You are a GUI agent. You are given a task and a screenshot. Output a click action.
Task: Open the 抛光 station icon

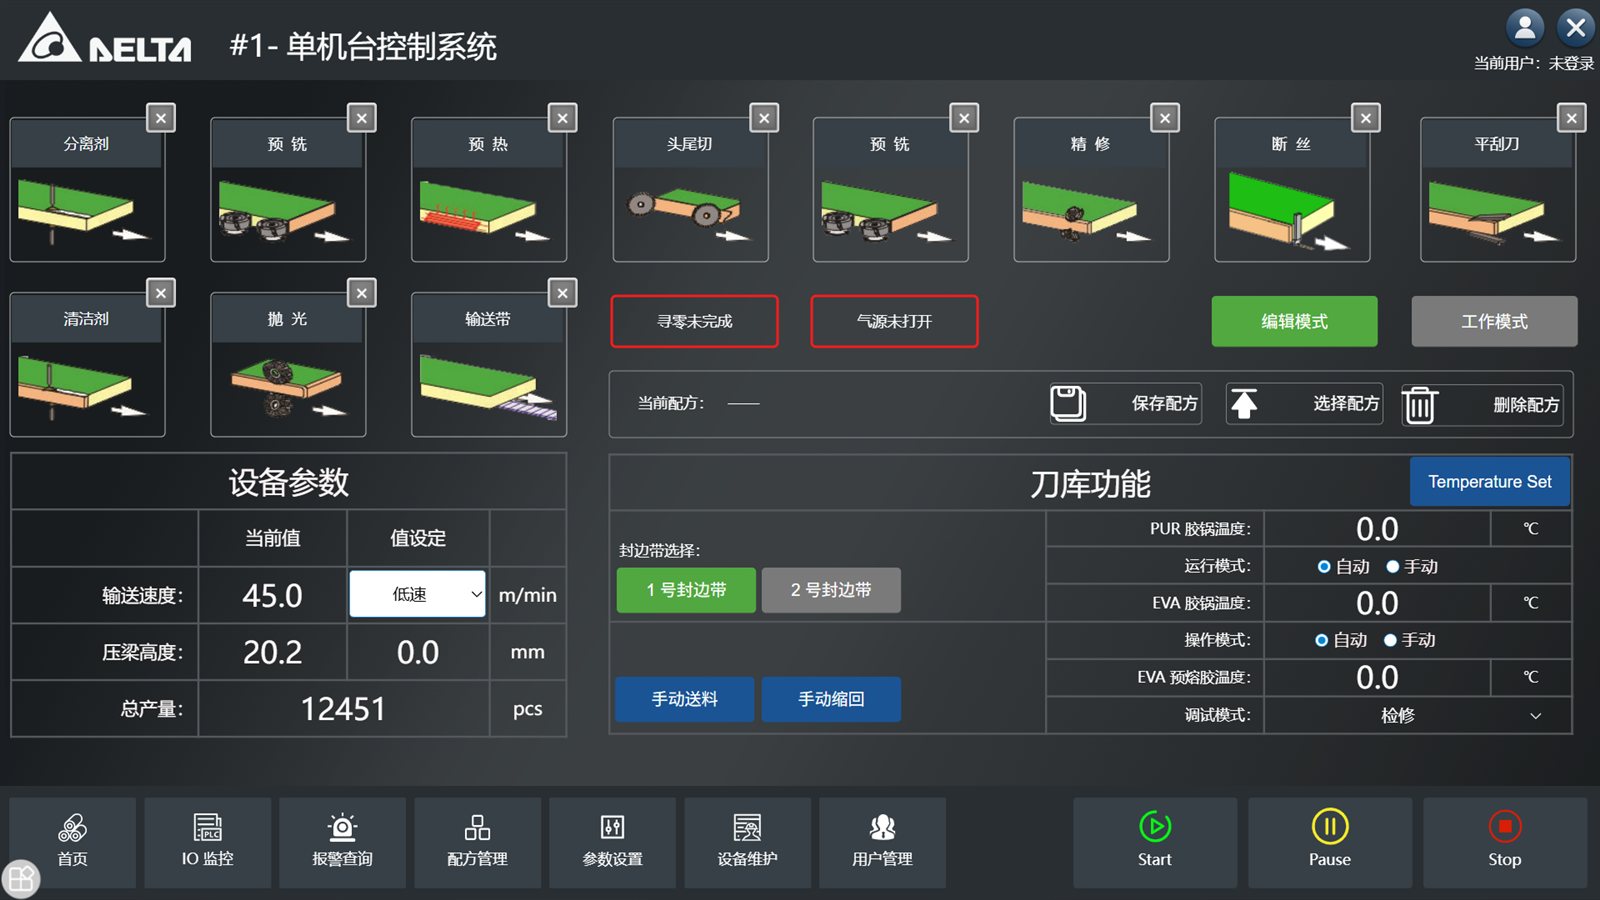pyautogui.click(x=288, y=365)
